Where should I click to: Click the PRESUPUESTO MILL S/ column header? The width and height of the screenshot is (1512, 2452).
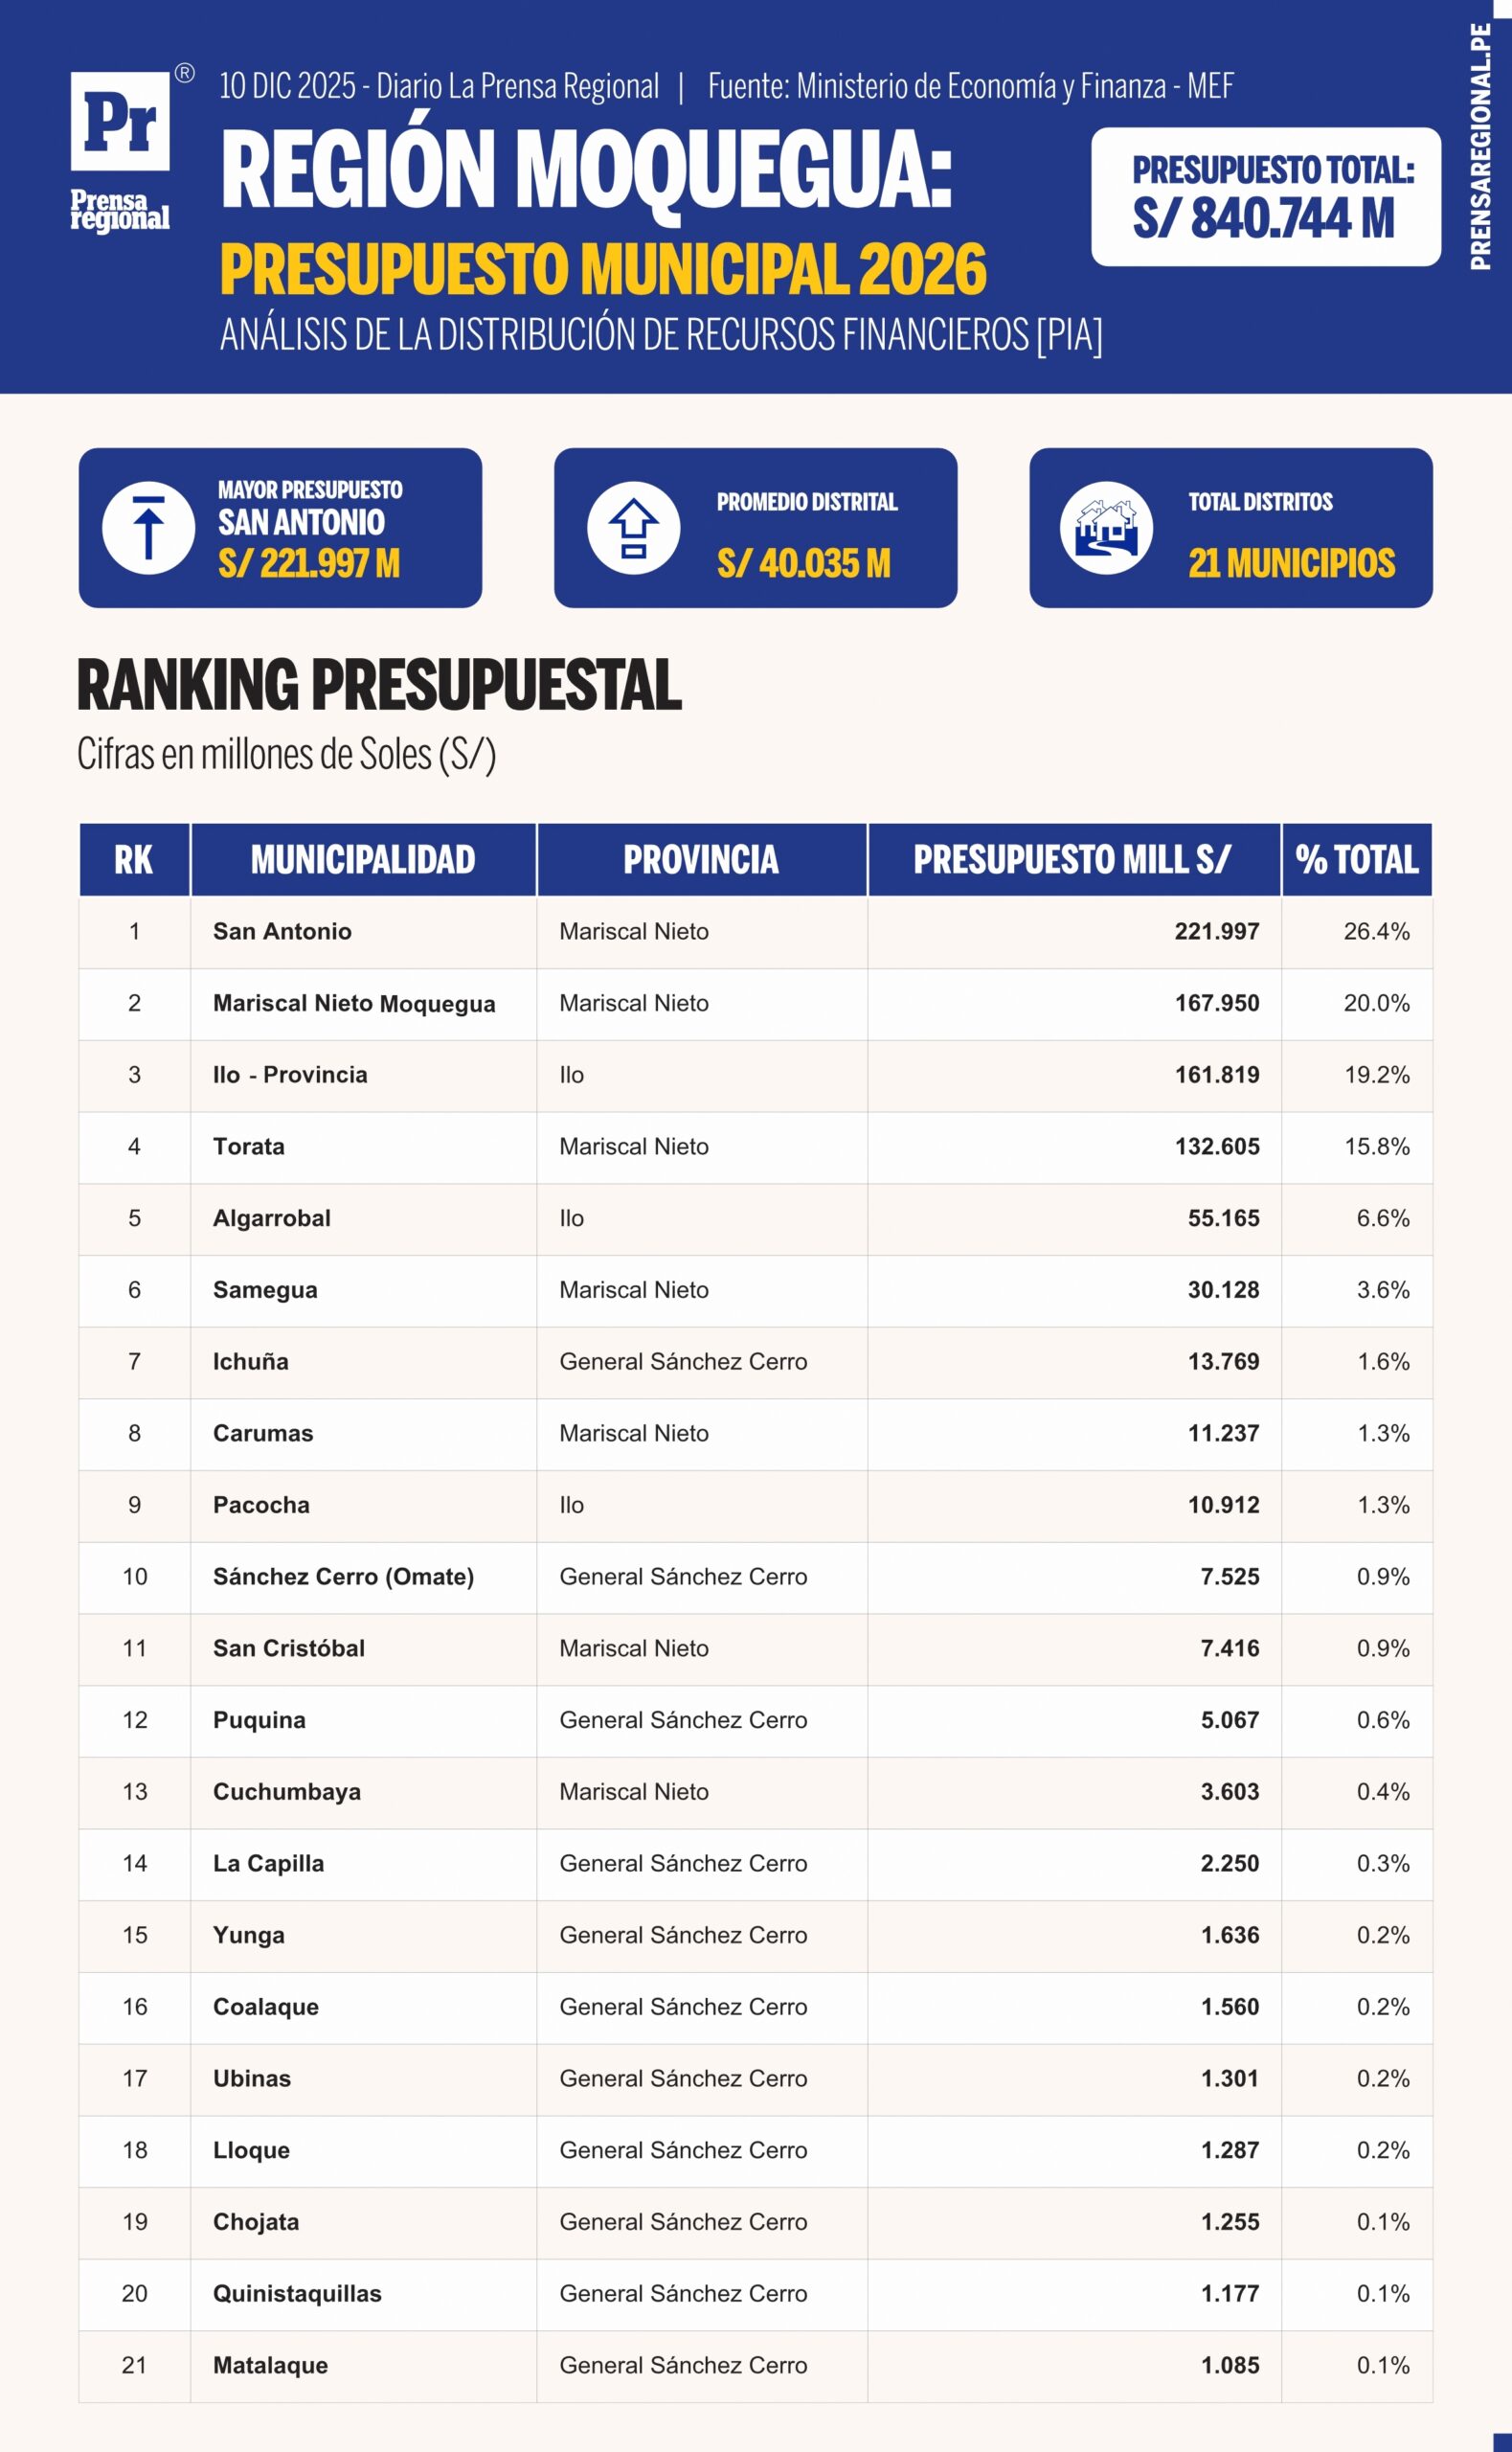(1072, 859)
